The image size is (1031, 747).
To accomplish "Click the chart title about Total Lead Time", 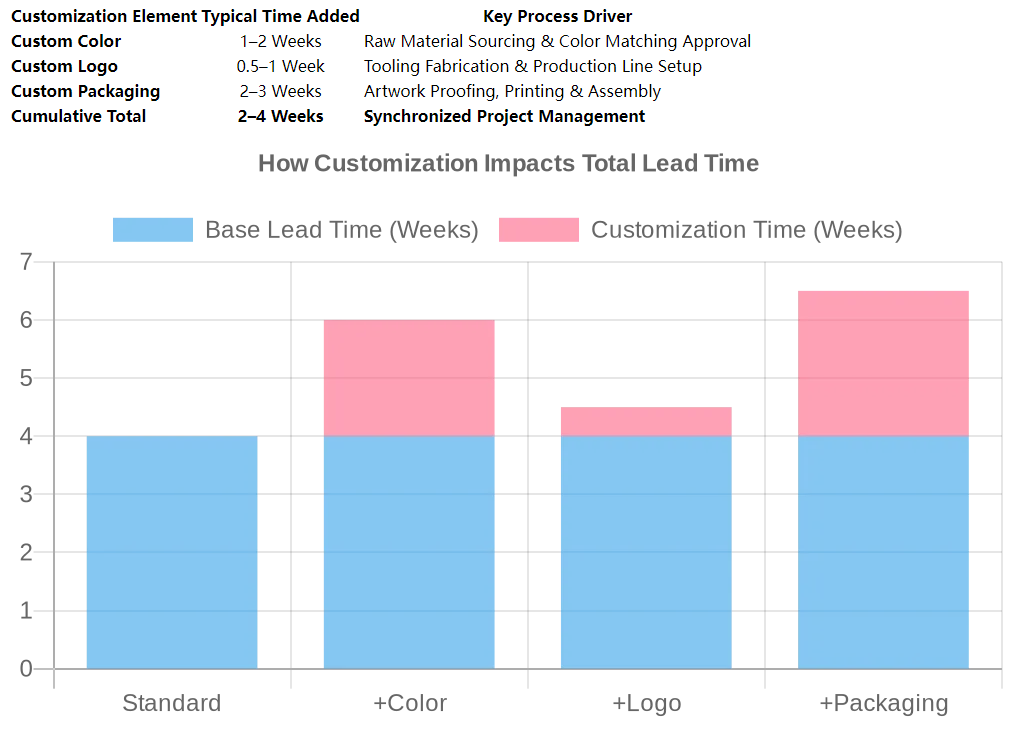I will (508, 164).
